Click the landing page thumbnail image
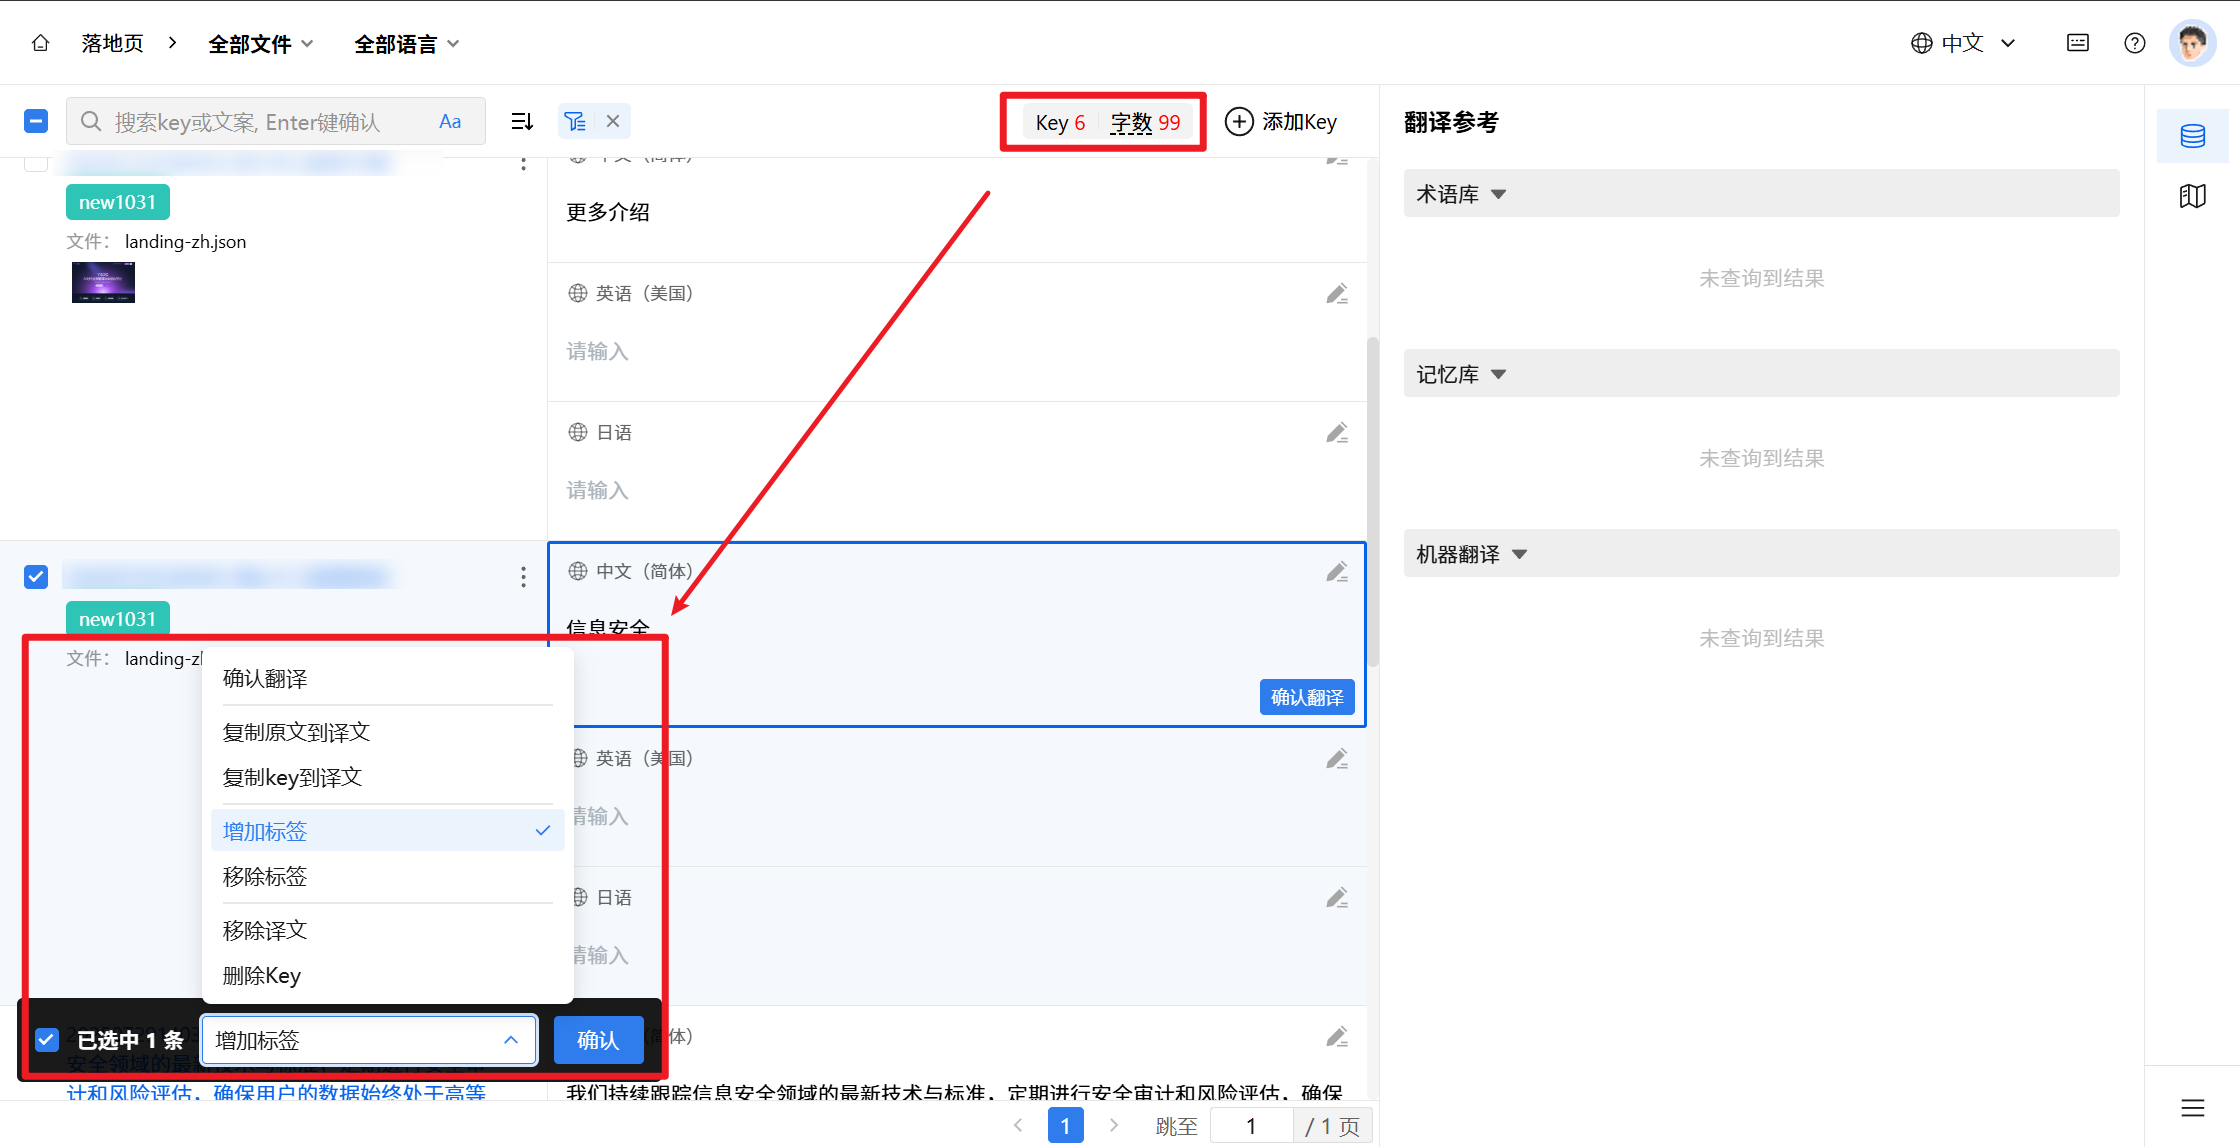 pos(103,282)
